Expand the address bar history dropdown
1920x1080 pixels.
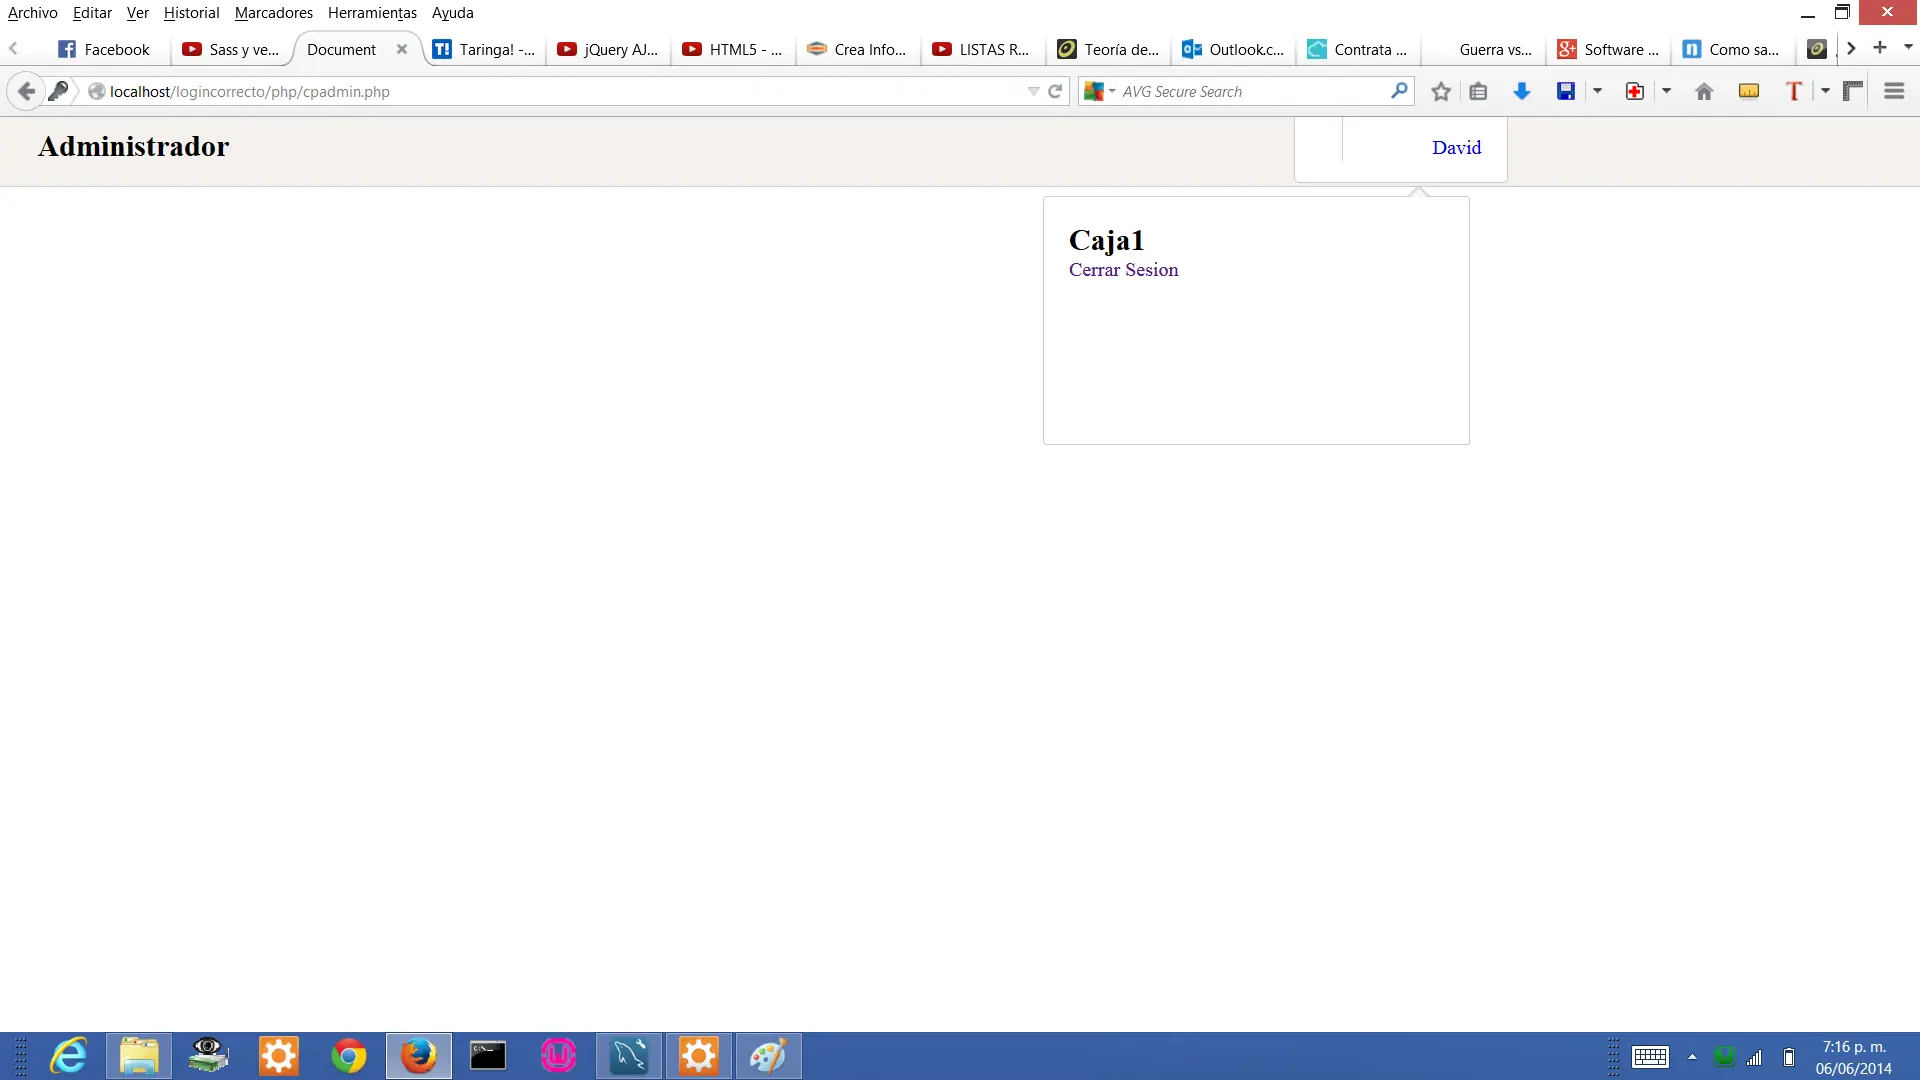click(x=1032, y=91)
